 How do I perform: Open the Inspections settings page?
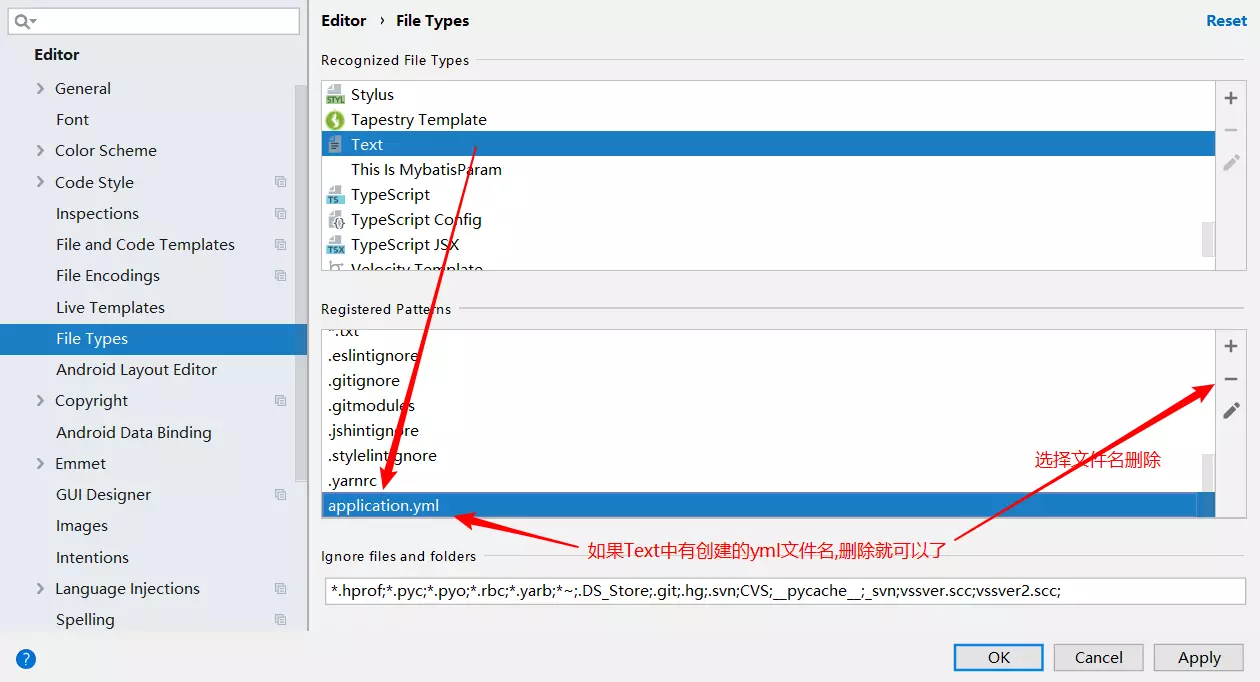point(97,213)
